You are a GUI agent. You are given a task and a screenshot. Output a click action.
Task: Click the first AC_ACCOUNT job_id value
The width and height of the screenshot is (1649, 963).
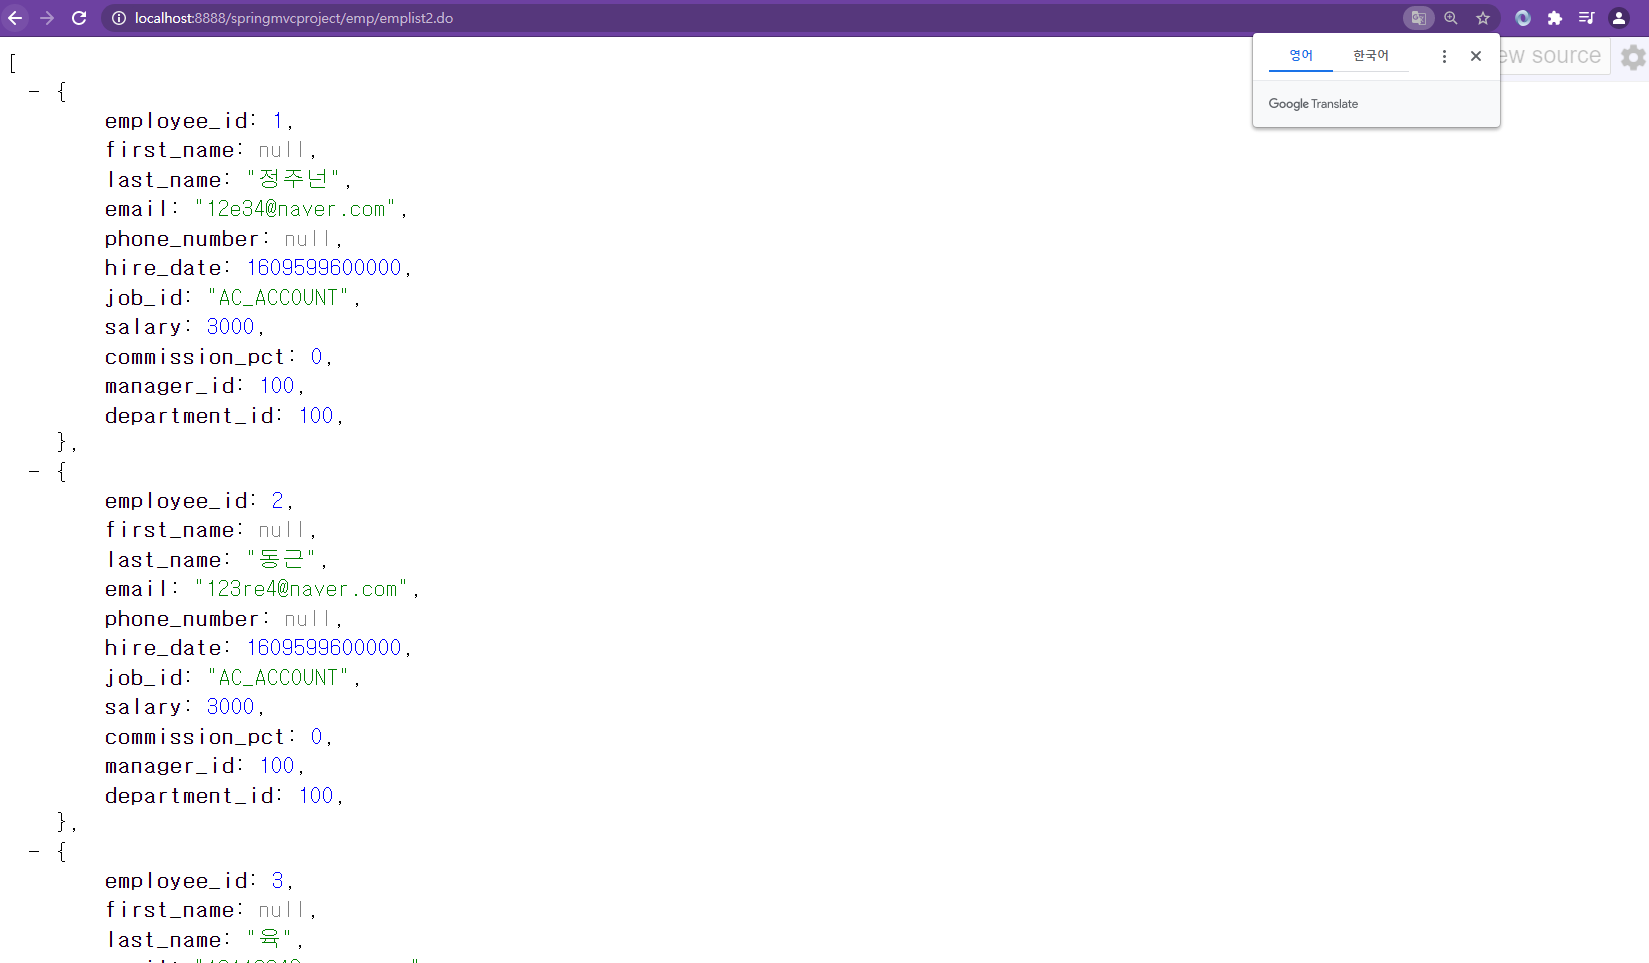[x=278, y=298]
